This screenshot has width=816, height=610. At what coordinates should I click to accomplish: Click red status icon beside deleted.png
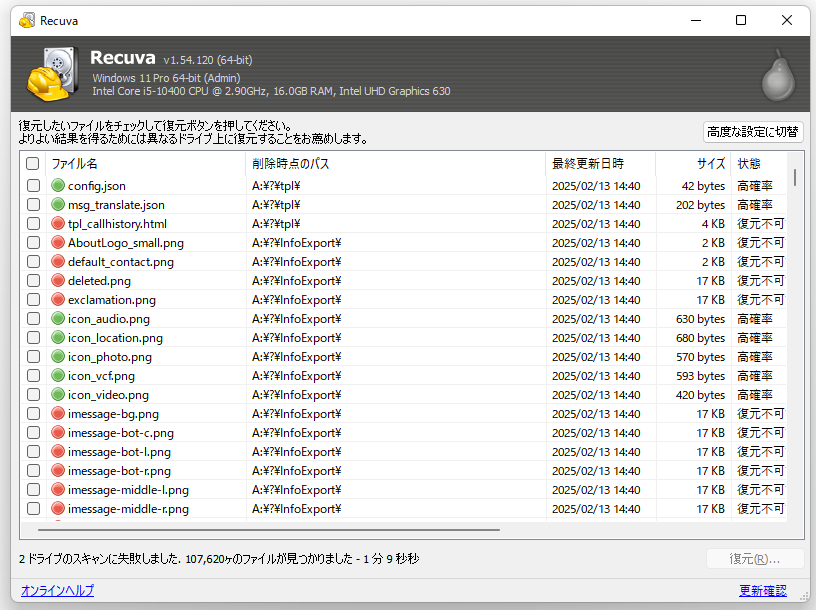58,281
